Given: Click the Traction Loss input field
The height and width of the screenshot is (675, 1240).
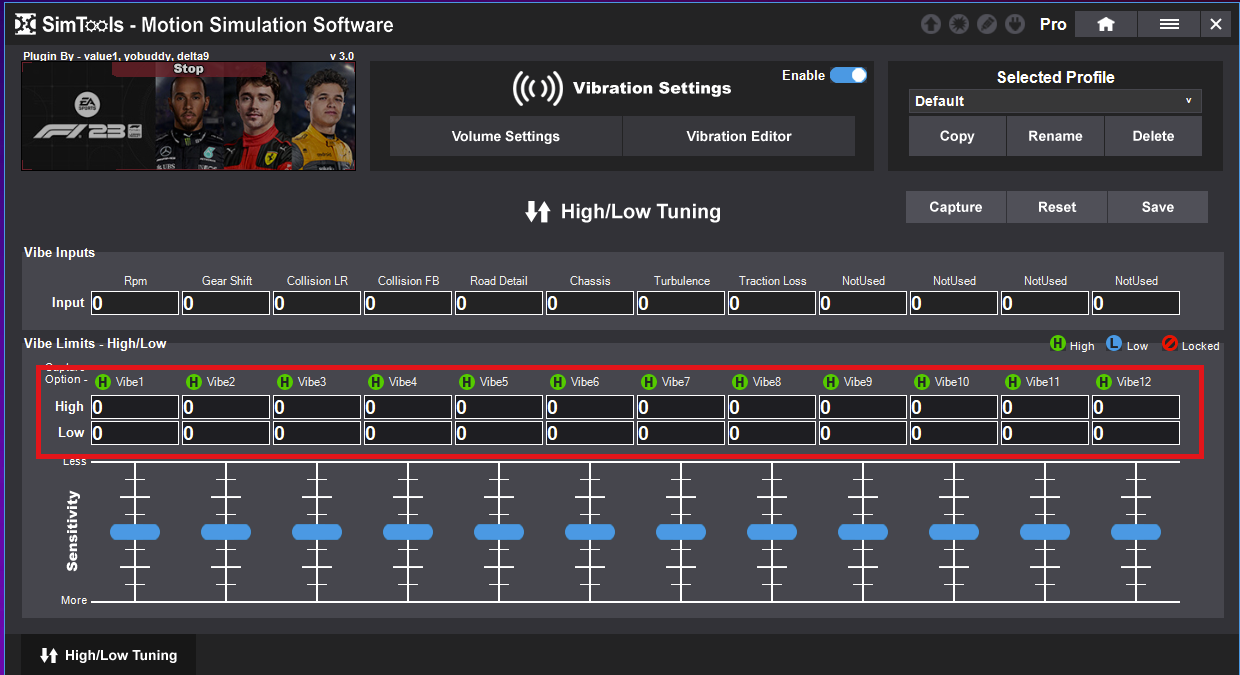Looking at the screenshot, I should click(772, 303).
